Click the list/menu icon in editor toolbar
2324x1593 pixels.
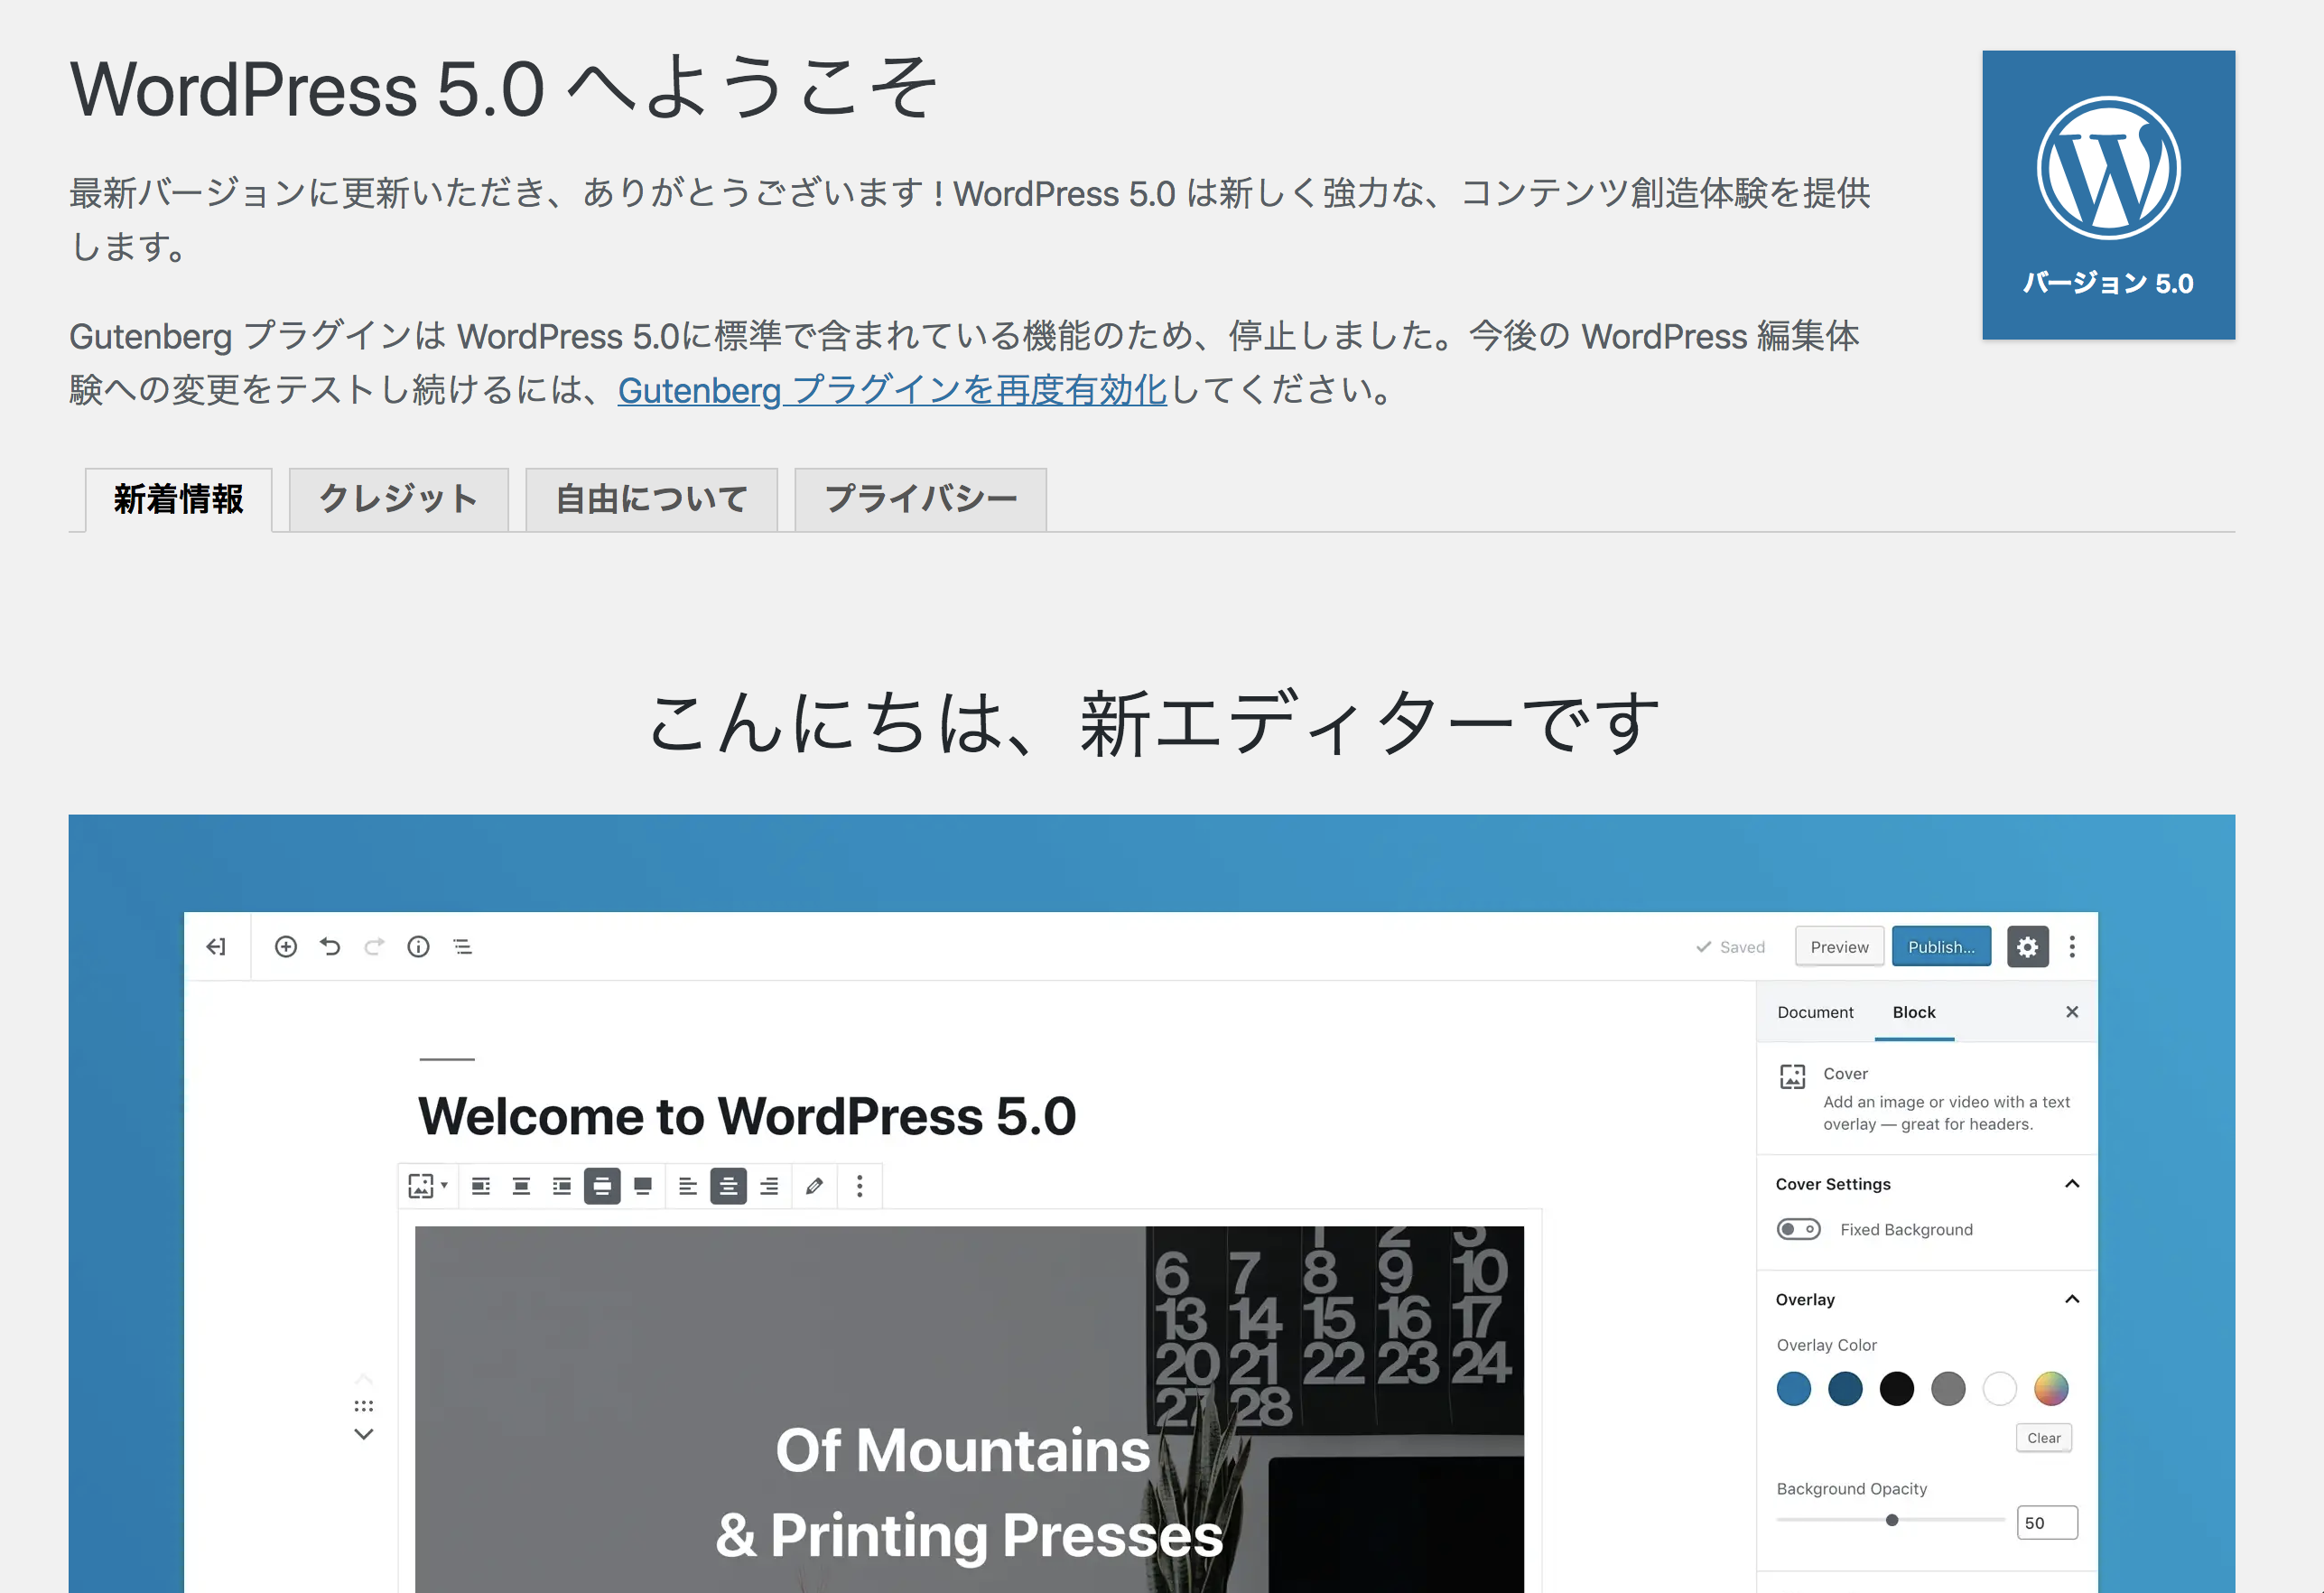tap(466, 950)
